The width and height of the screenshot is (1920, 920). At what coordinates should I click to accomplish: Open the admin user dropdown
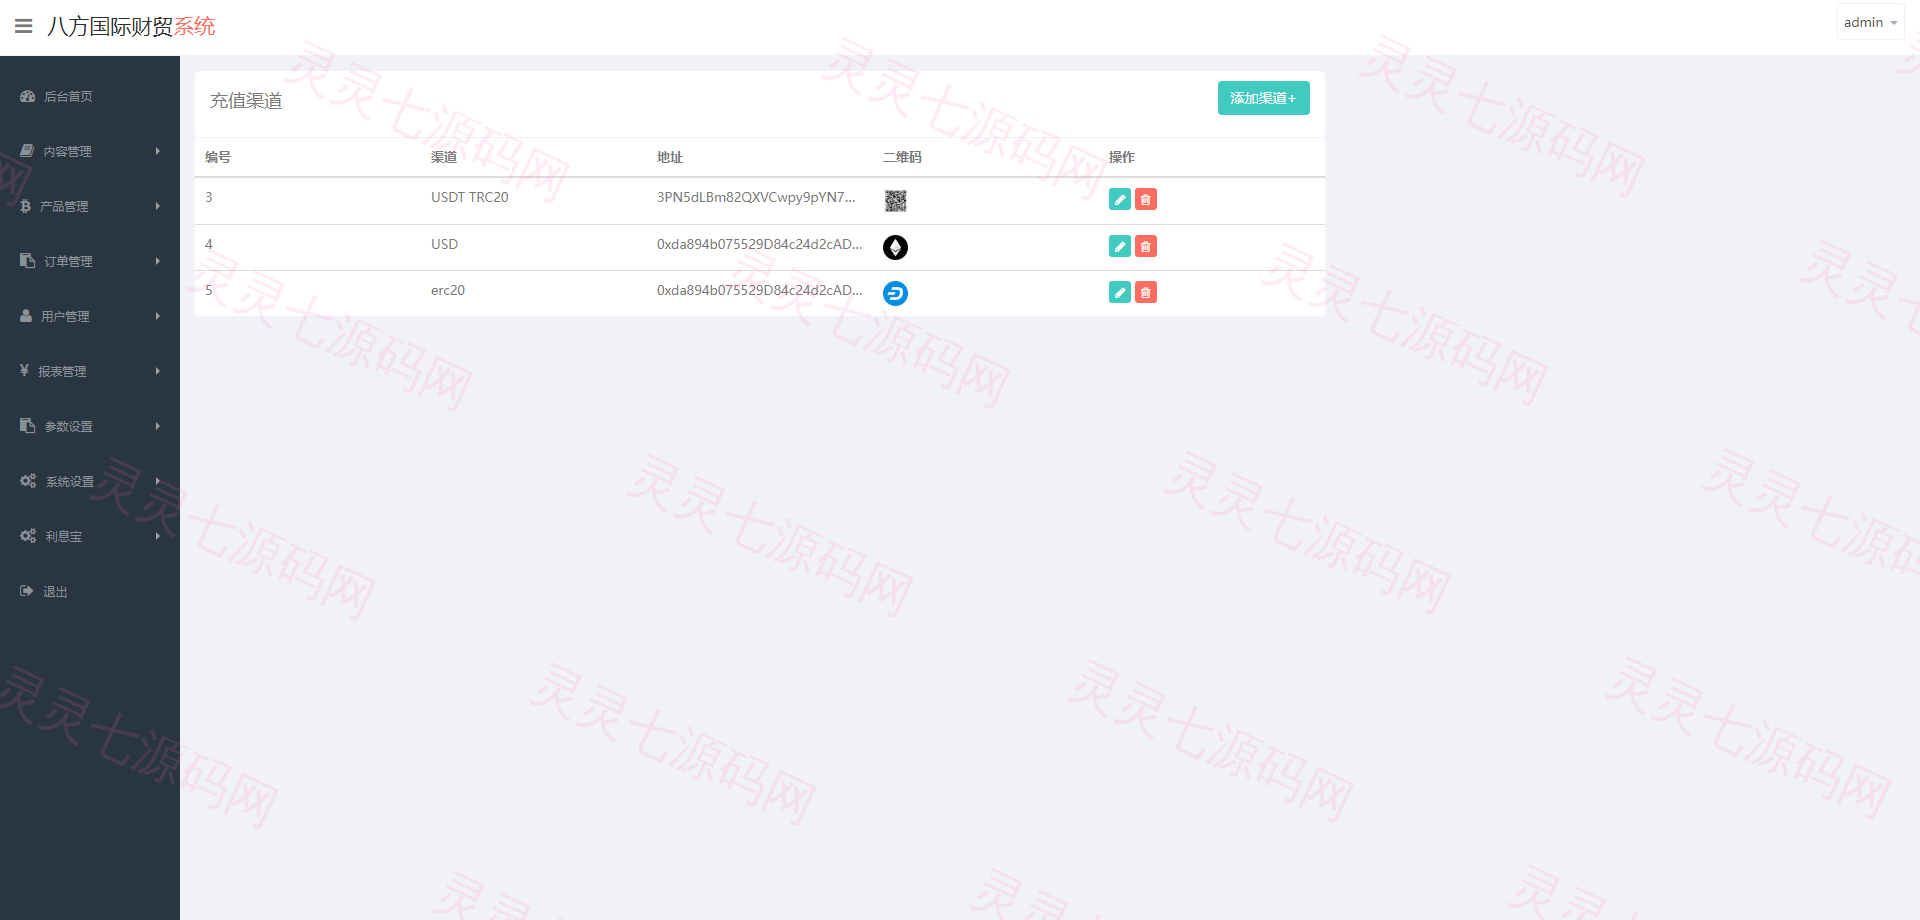1870,22
